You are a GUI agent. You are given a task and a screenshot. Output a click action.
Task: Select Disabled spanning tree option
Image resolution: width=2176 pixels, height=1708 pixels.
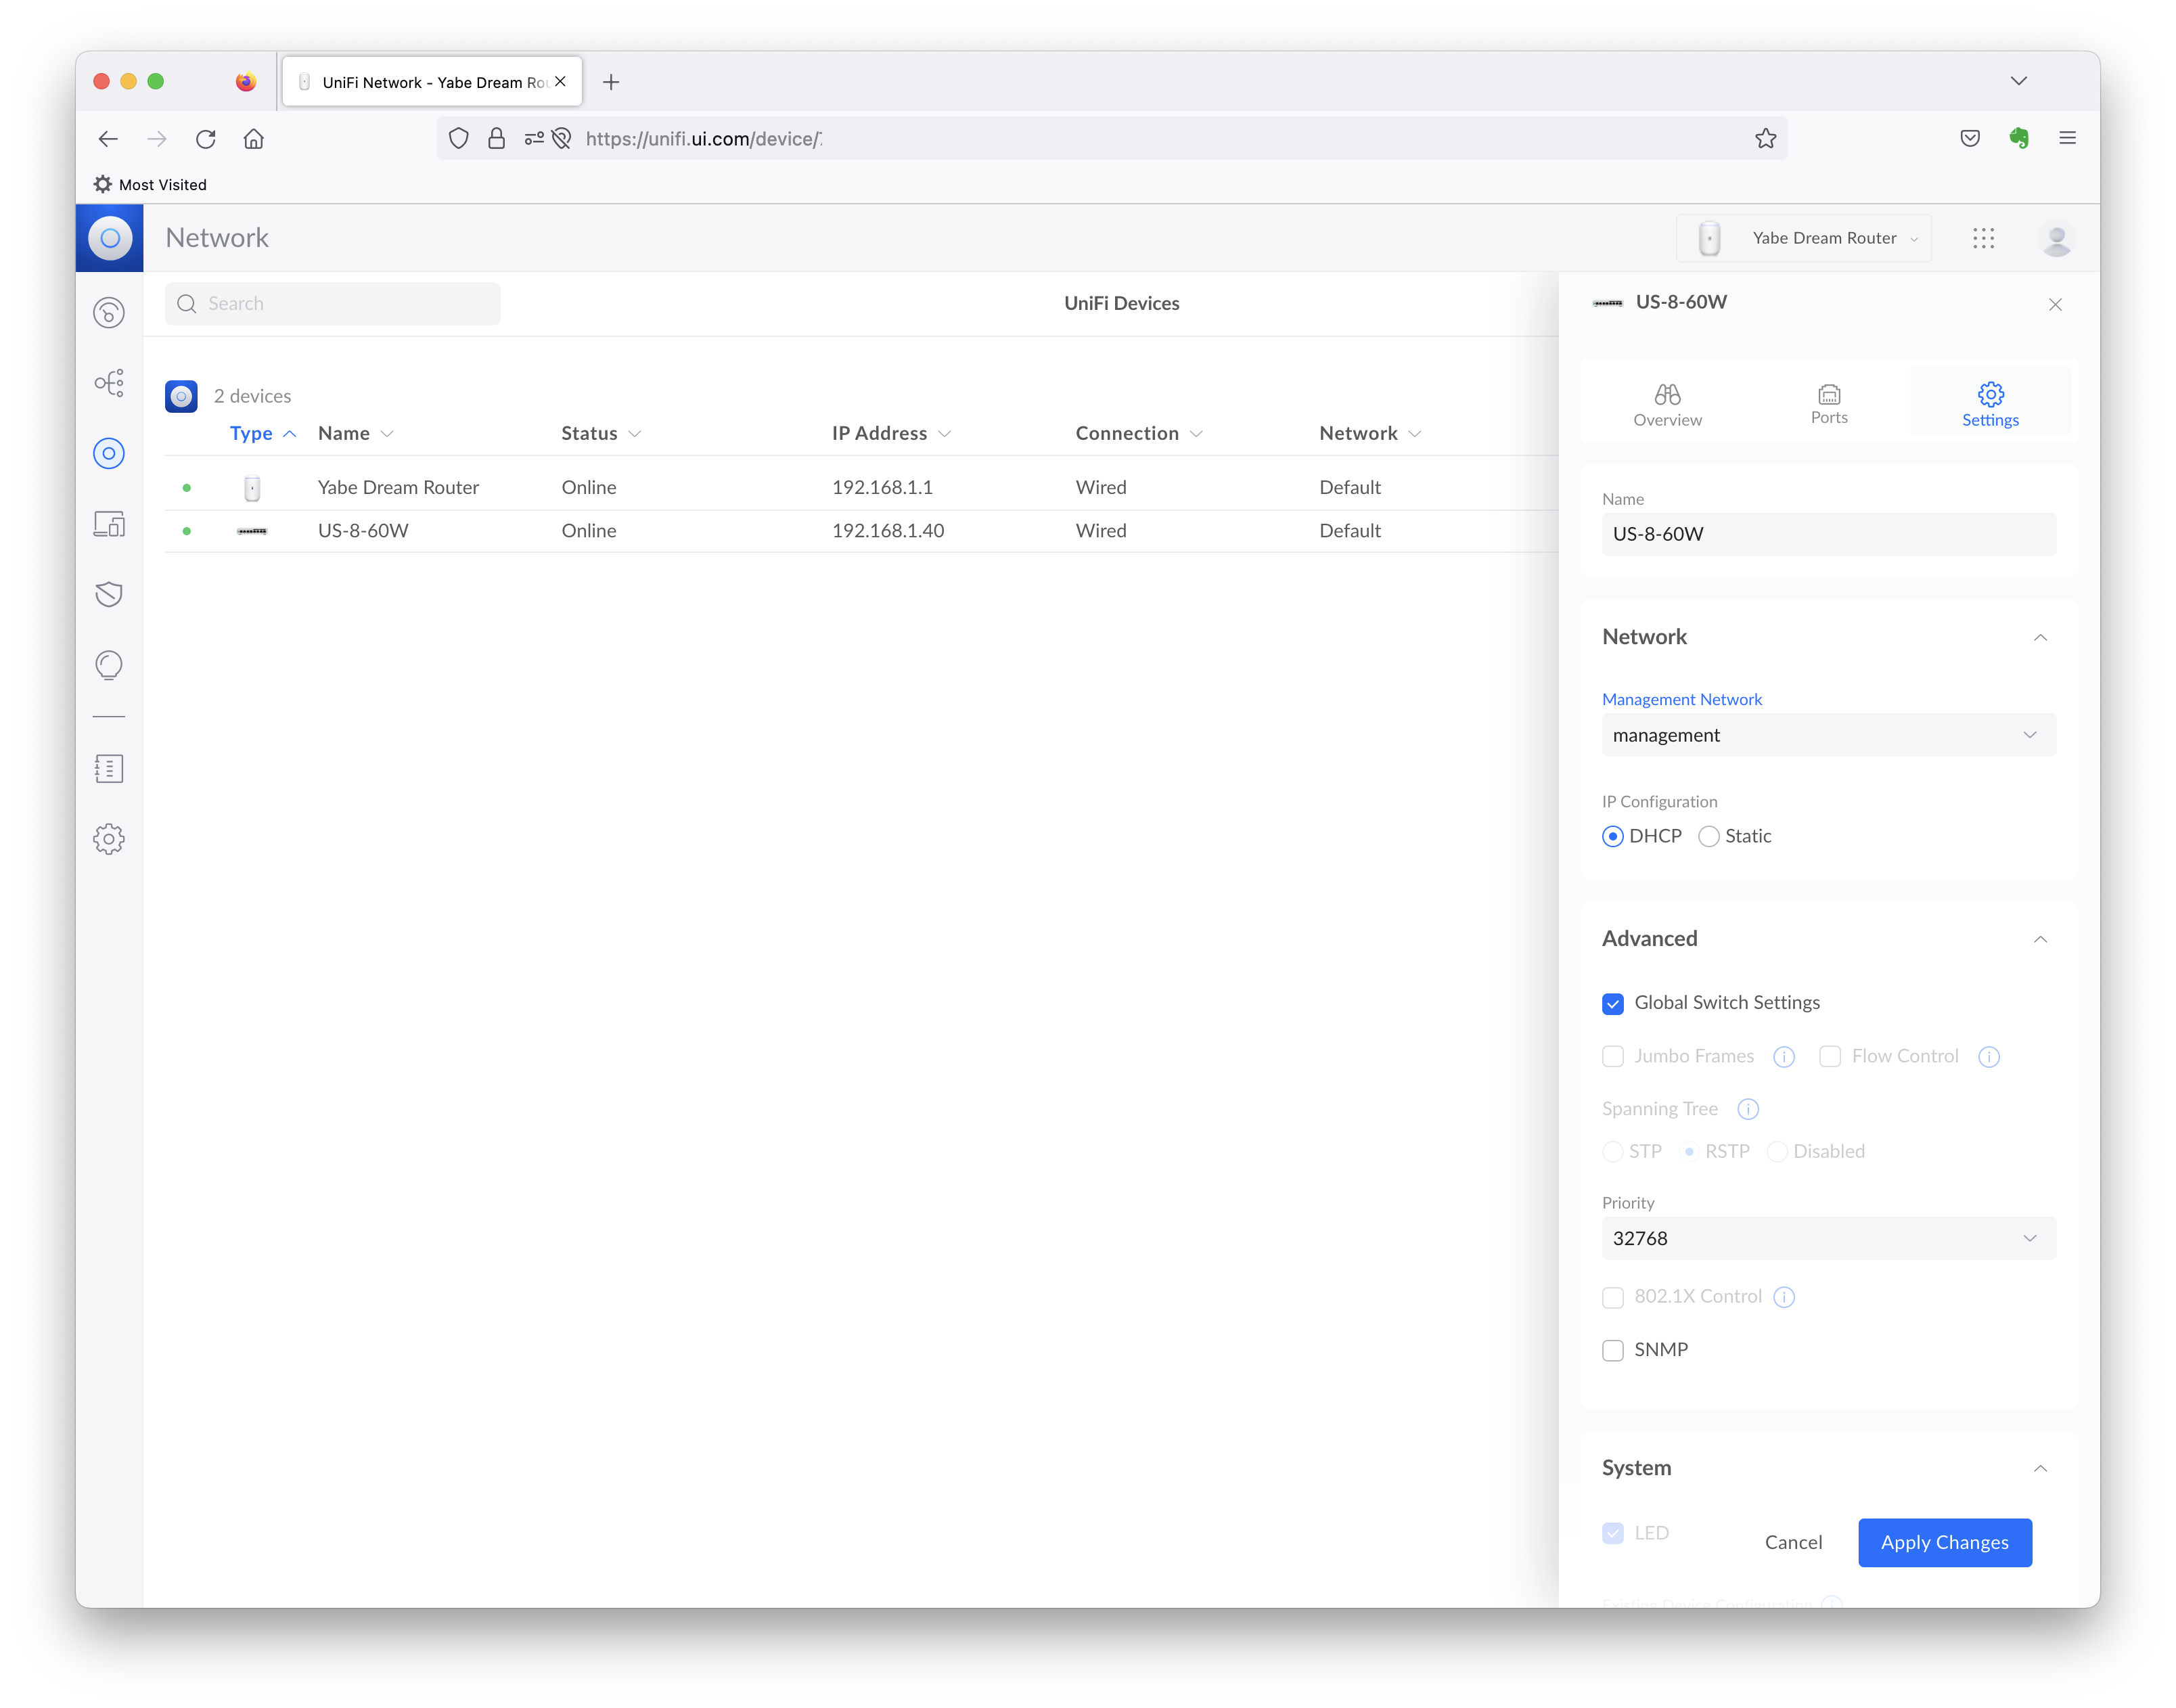(x=1776, y=1151)
